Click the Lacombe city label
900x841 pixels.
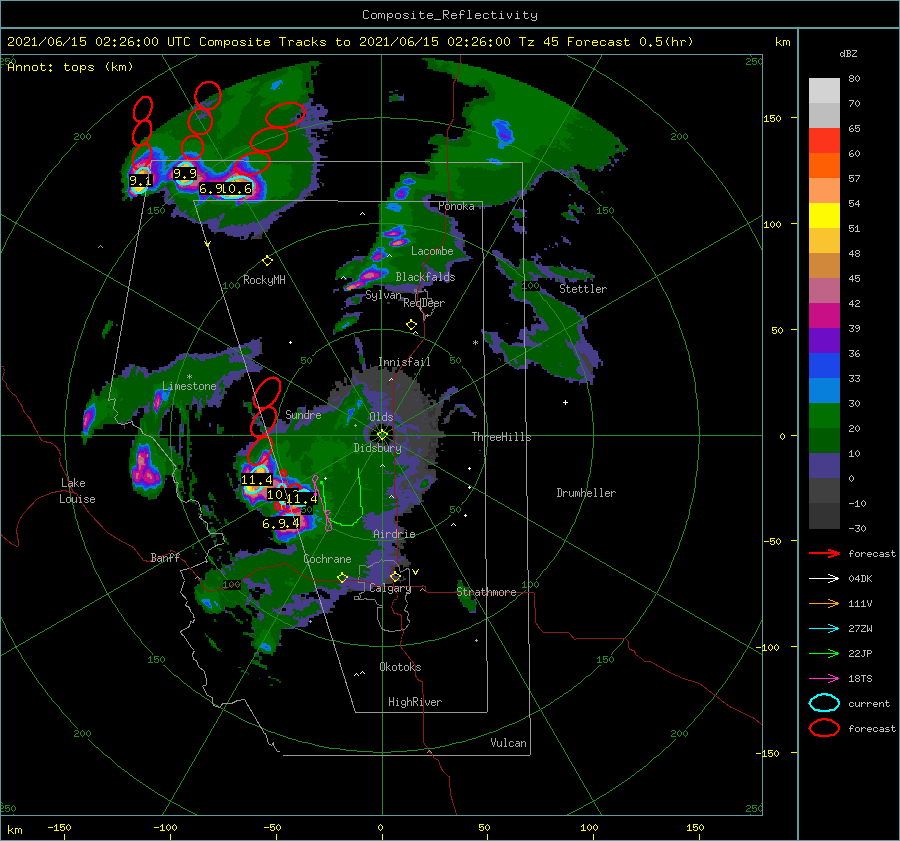click(x=432, y=251)
